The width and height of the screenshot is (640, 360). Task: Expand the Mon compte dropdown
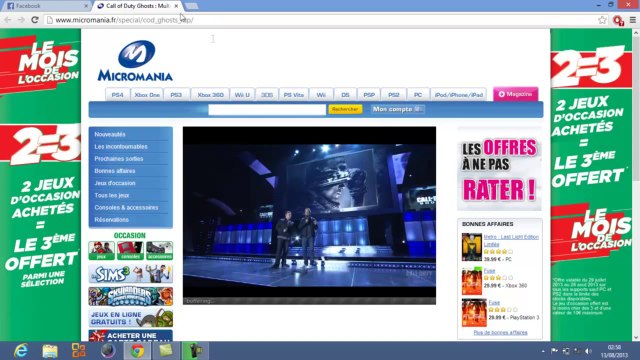[397, 109]
